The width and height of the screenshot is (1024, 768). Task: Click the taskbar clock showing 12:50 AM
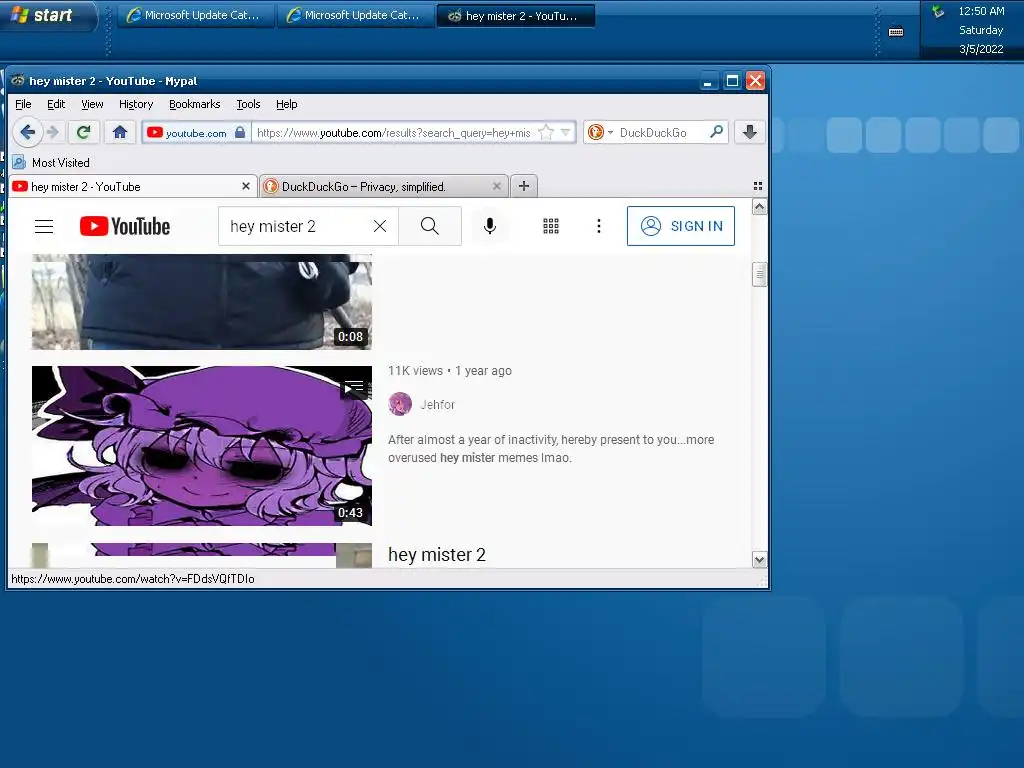pyautogui.click(x=981, y=11)
